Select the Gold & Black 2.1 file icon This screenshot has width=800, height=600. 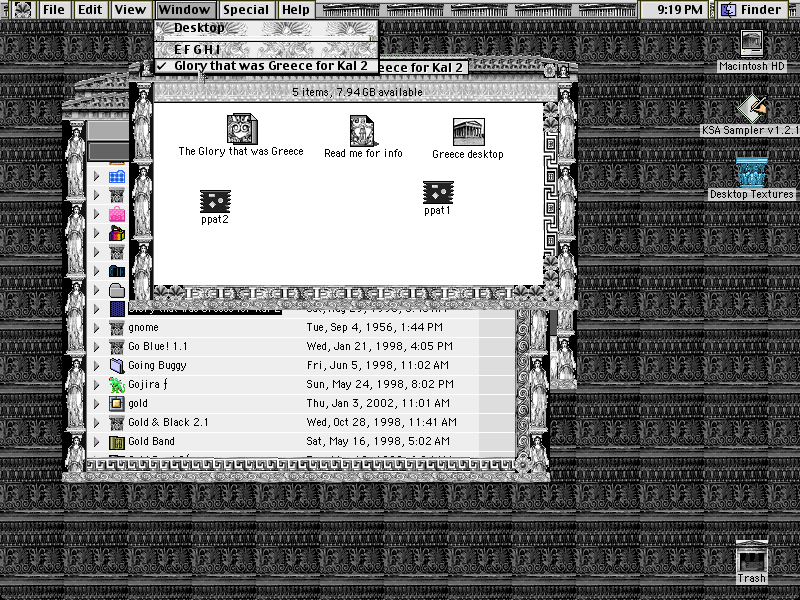pyautogui.click(x=117, y=423)
